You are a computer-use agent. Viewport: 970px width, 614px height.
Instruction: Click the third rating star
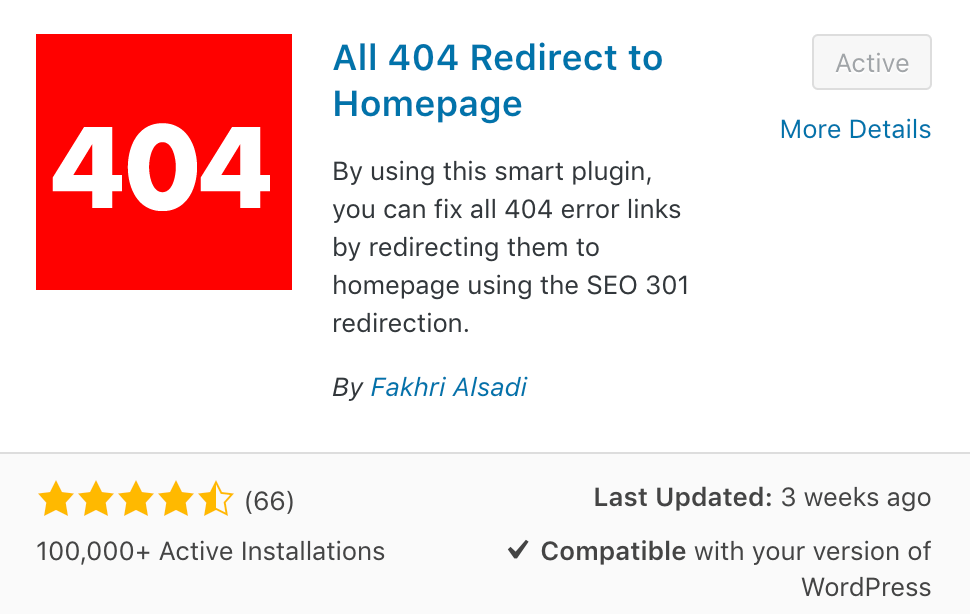coord(135,498)
